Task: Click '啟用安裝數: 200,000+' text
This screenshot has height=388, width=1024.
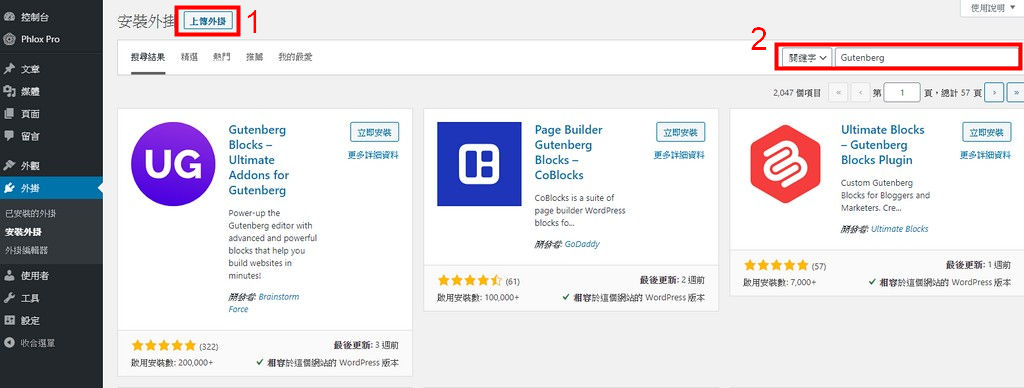Action: click(172, 363)
